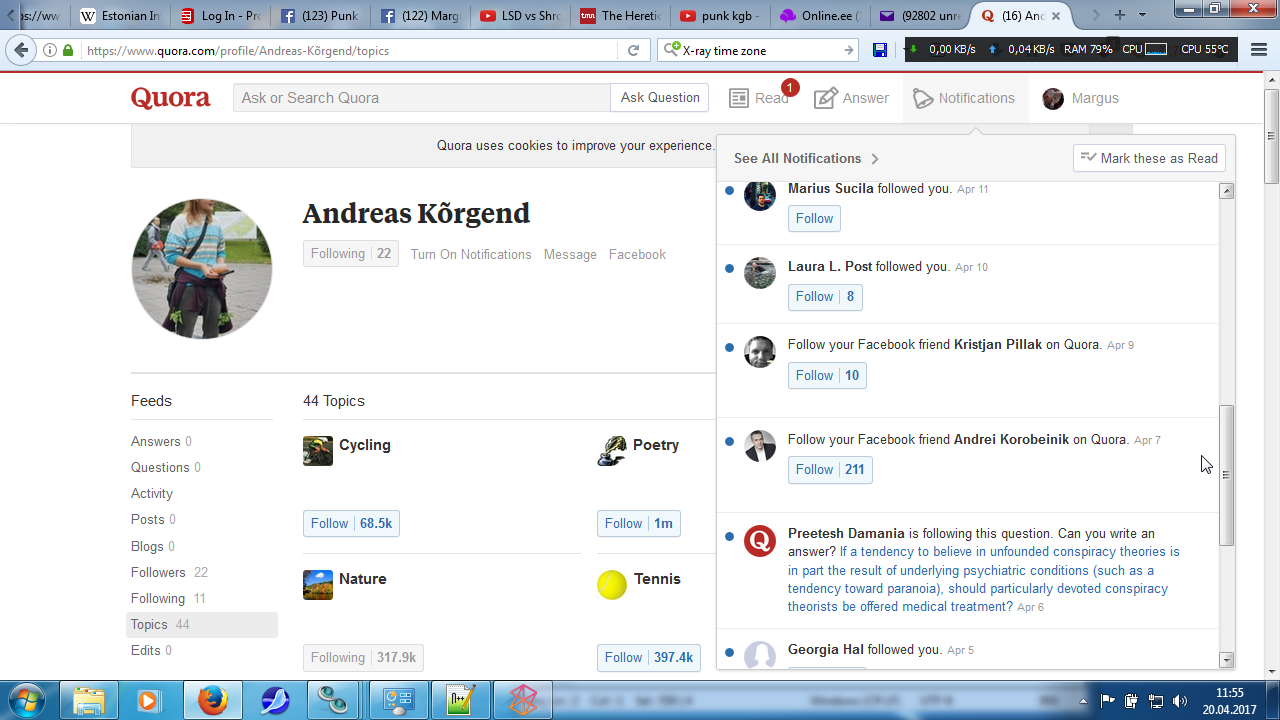Screen dimensions: 1280x720
Task: Expand See All Notifications chevron
Action: [x=875, y=159]
